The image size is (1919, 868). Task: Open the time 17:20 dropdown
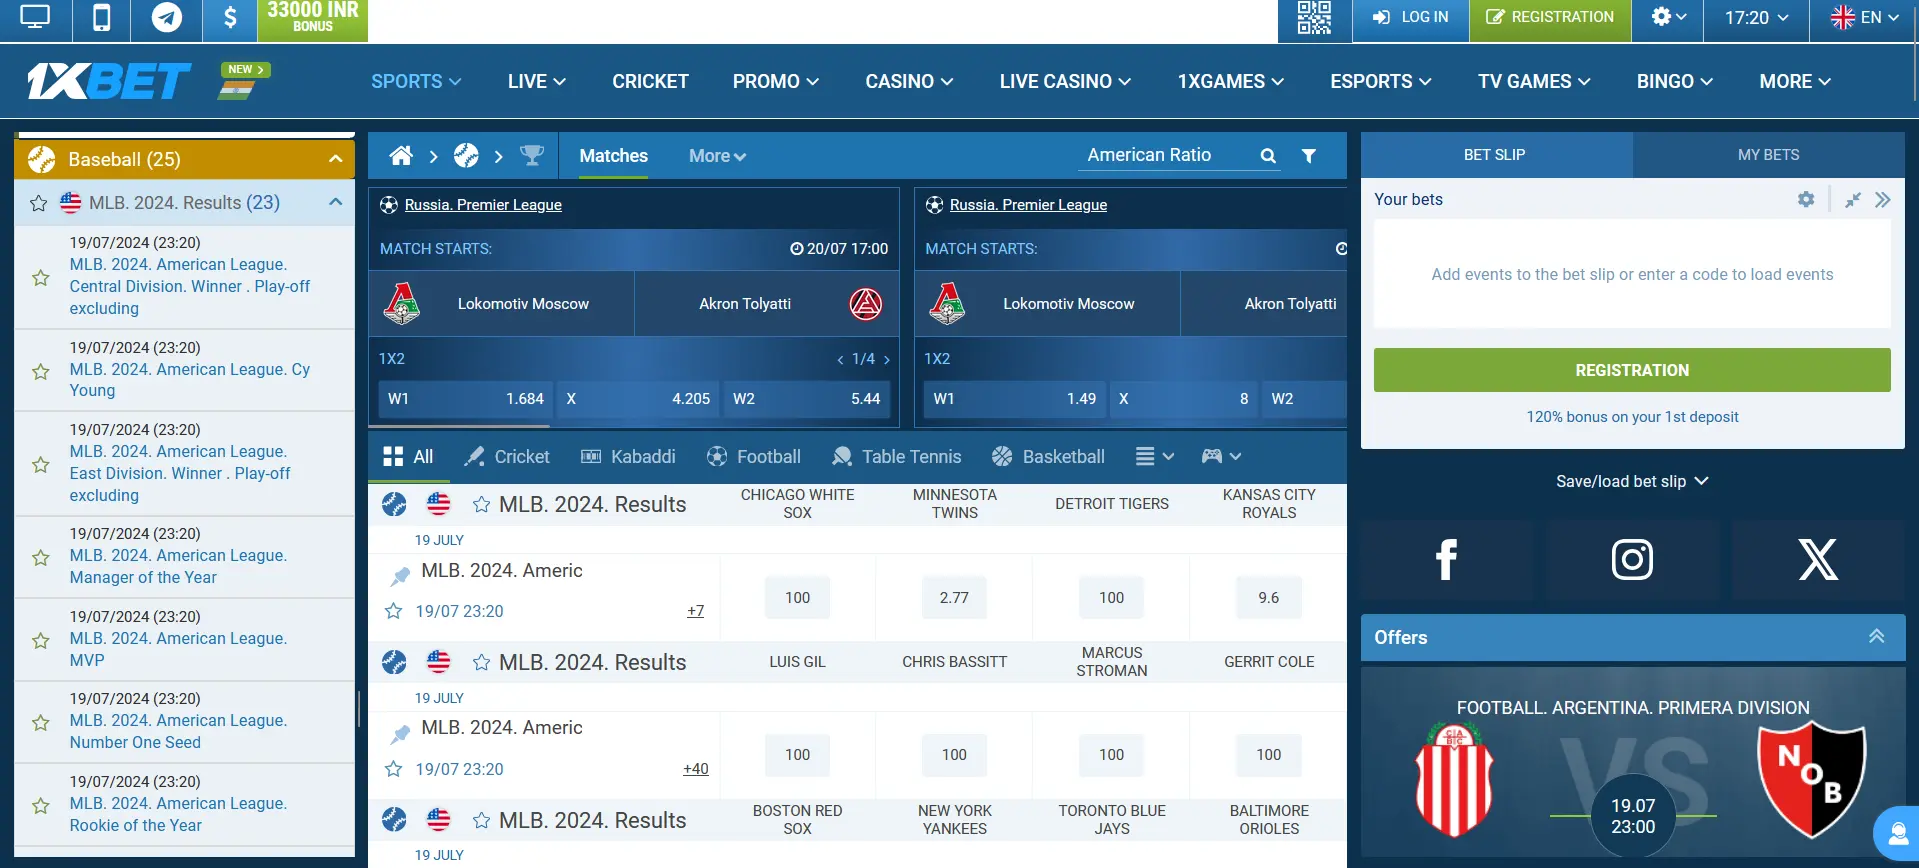[x=1756, y=17]
